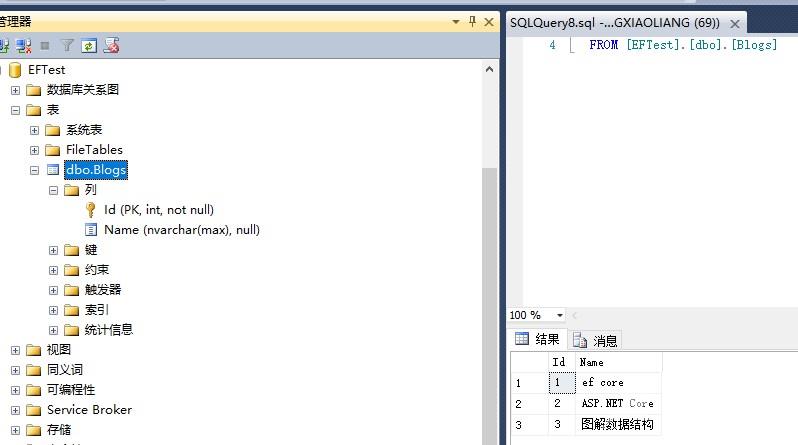798x445 pixels.
Task: Select the 视图 tree item label
Action: tap(59, 350)
